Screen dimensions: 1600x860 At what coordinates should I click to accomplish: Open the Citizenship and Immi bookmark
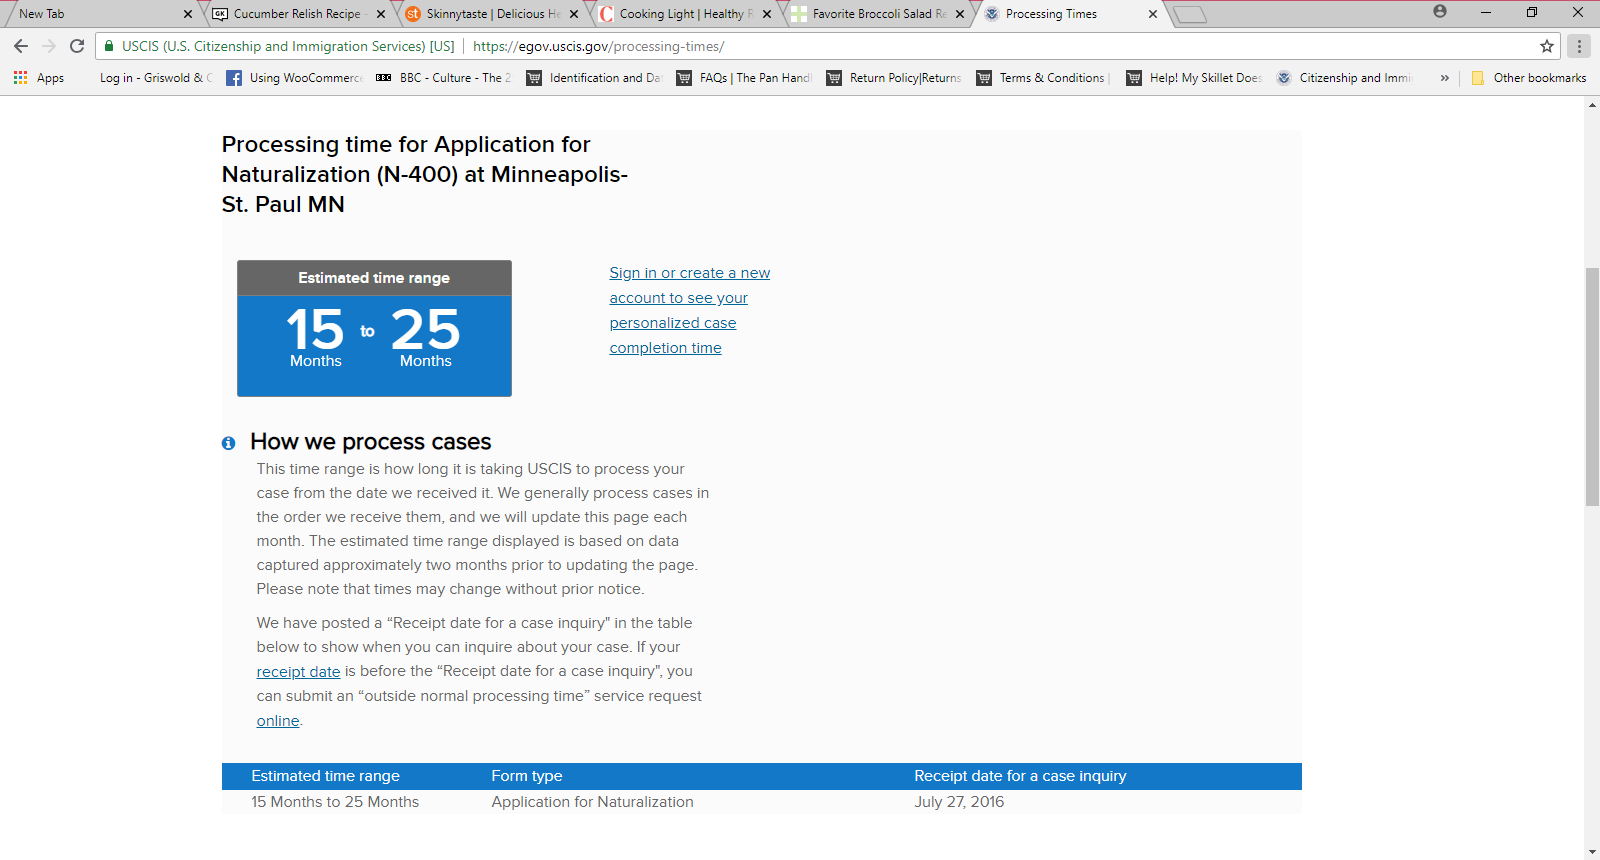click(x=1344, y=78)
